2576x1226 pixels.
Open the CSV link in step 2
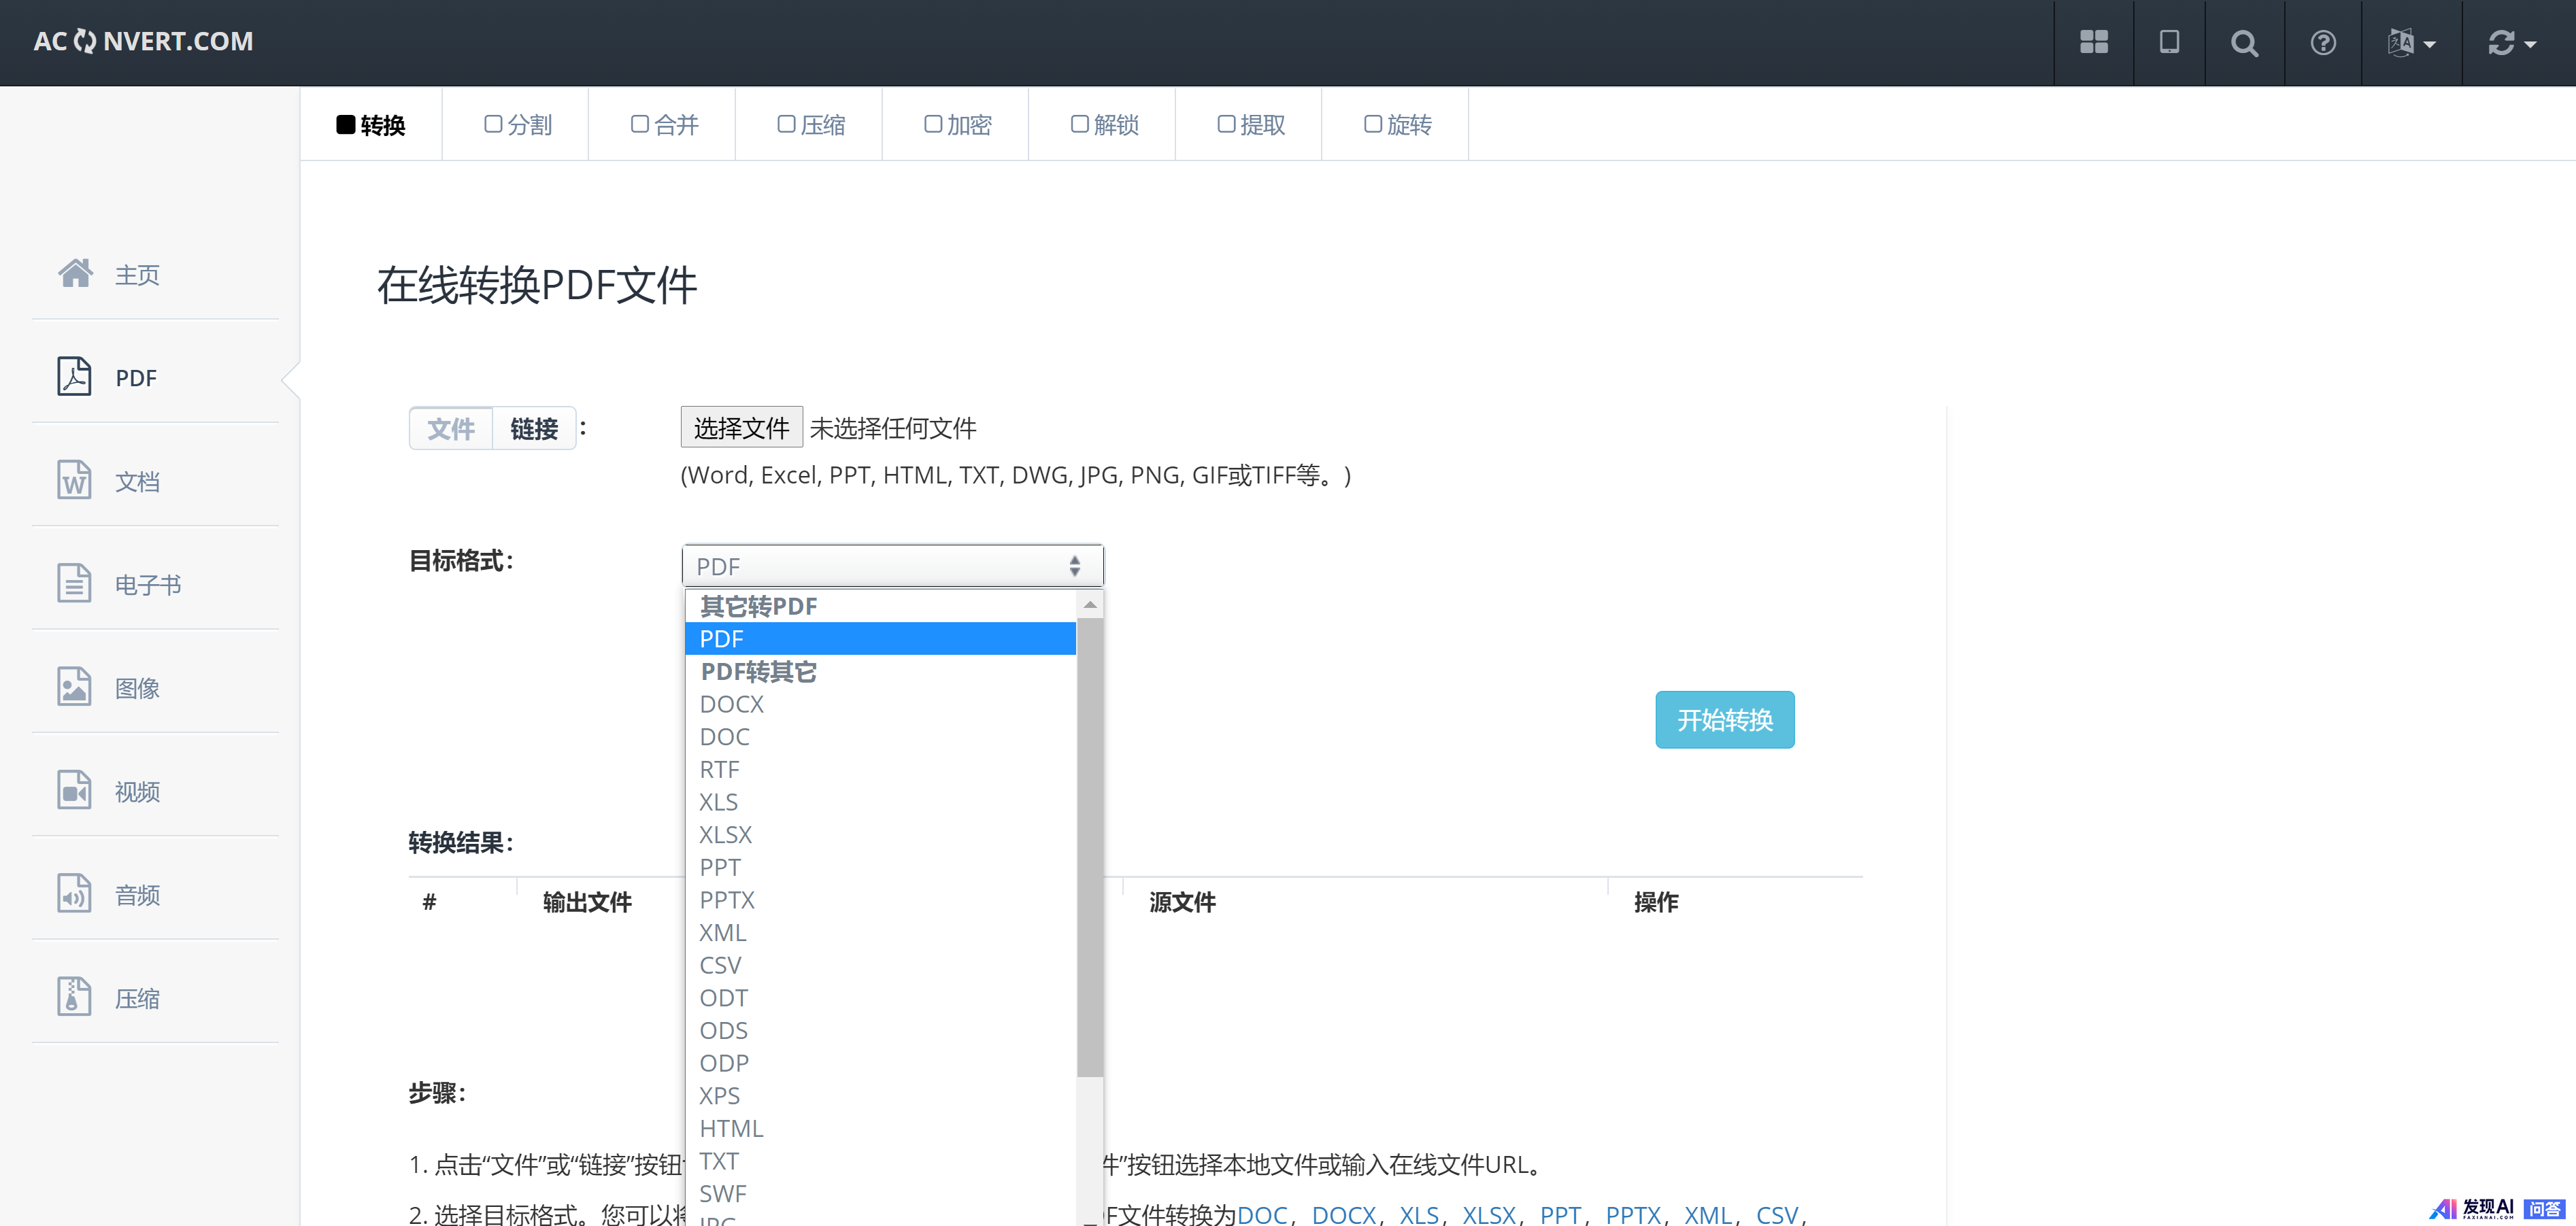(x=1777, y=1214)
